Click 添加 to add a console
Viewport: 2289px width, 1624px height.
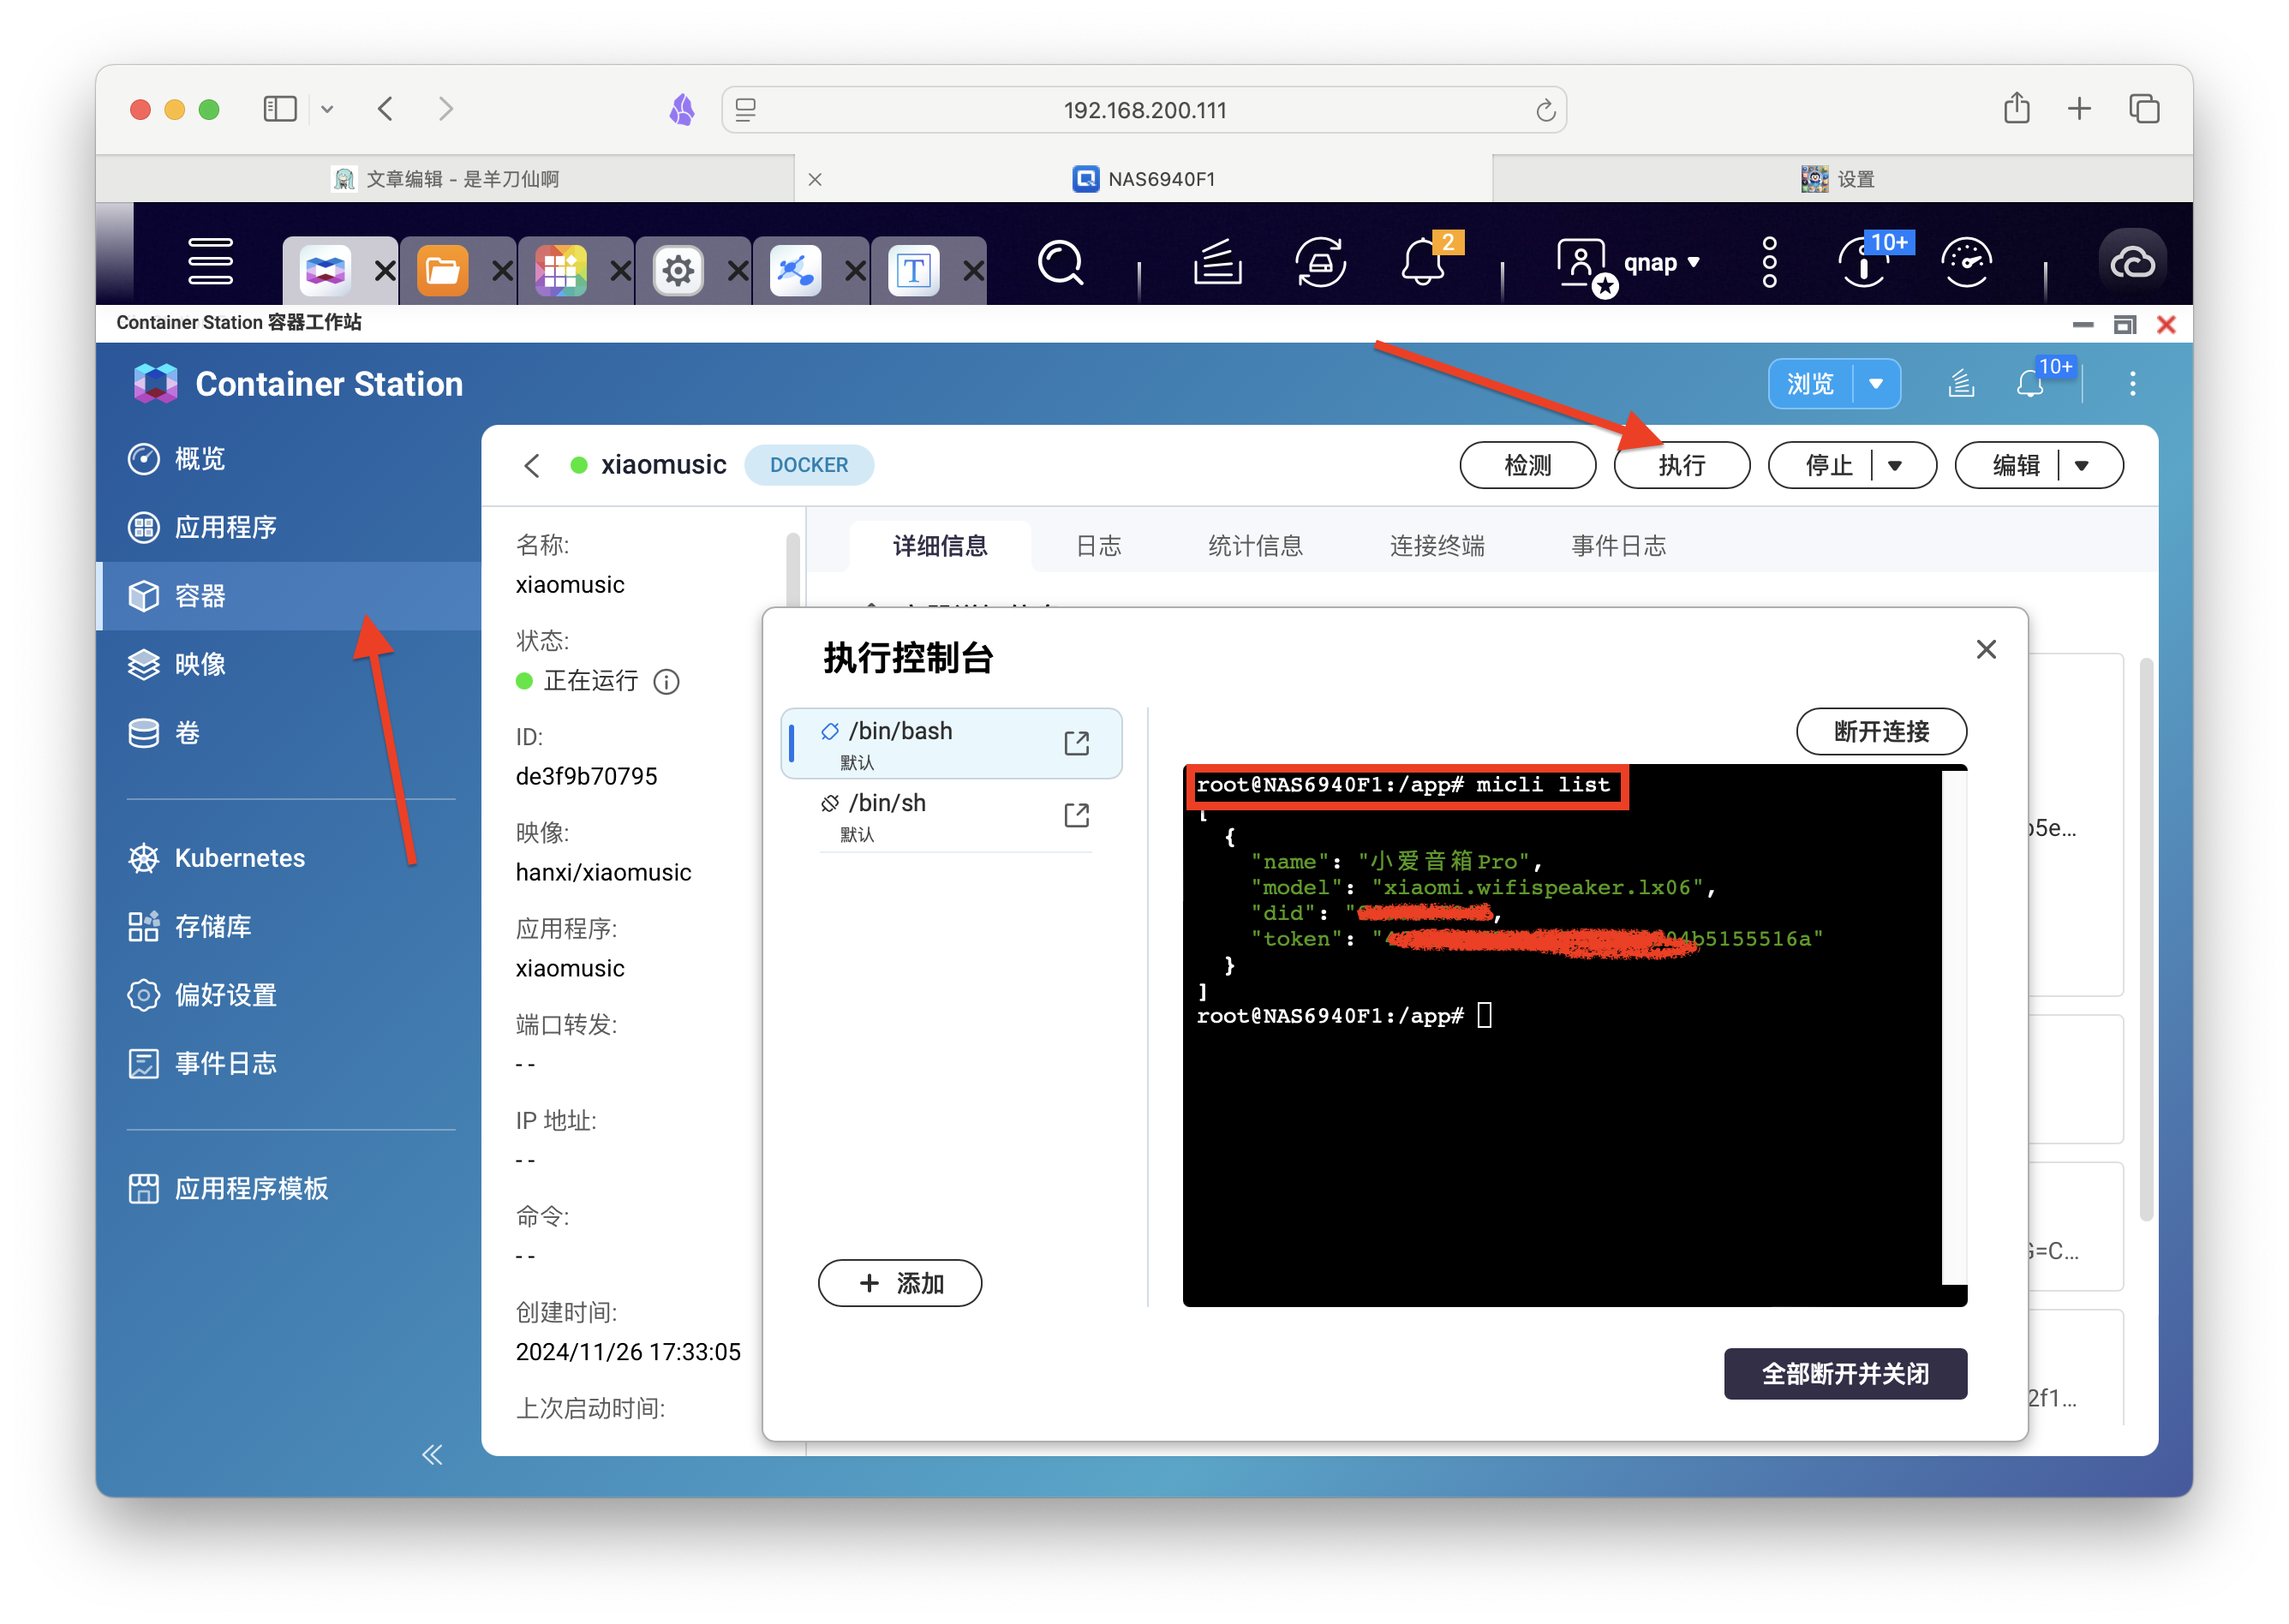click(x=899, y=1283)
